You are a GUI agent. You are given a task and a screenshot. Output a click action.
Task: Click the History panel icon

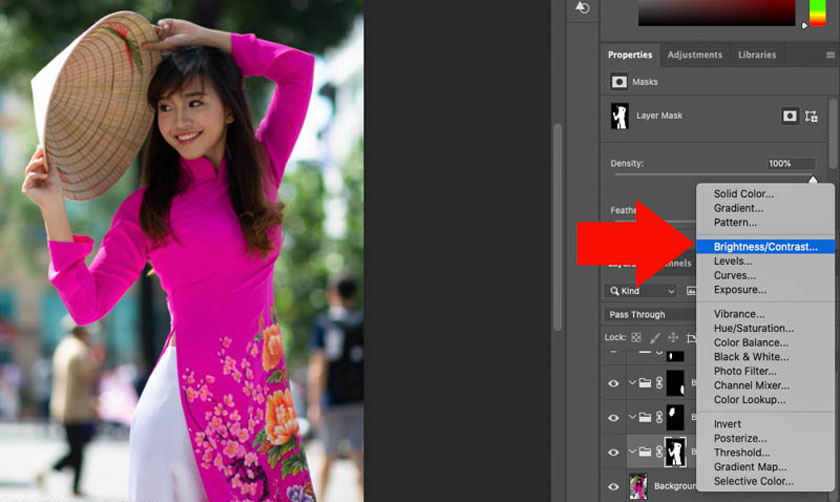(583, 9)
